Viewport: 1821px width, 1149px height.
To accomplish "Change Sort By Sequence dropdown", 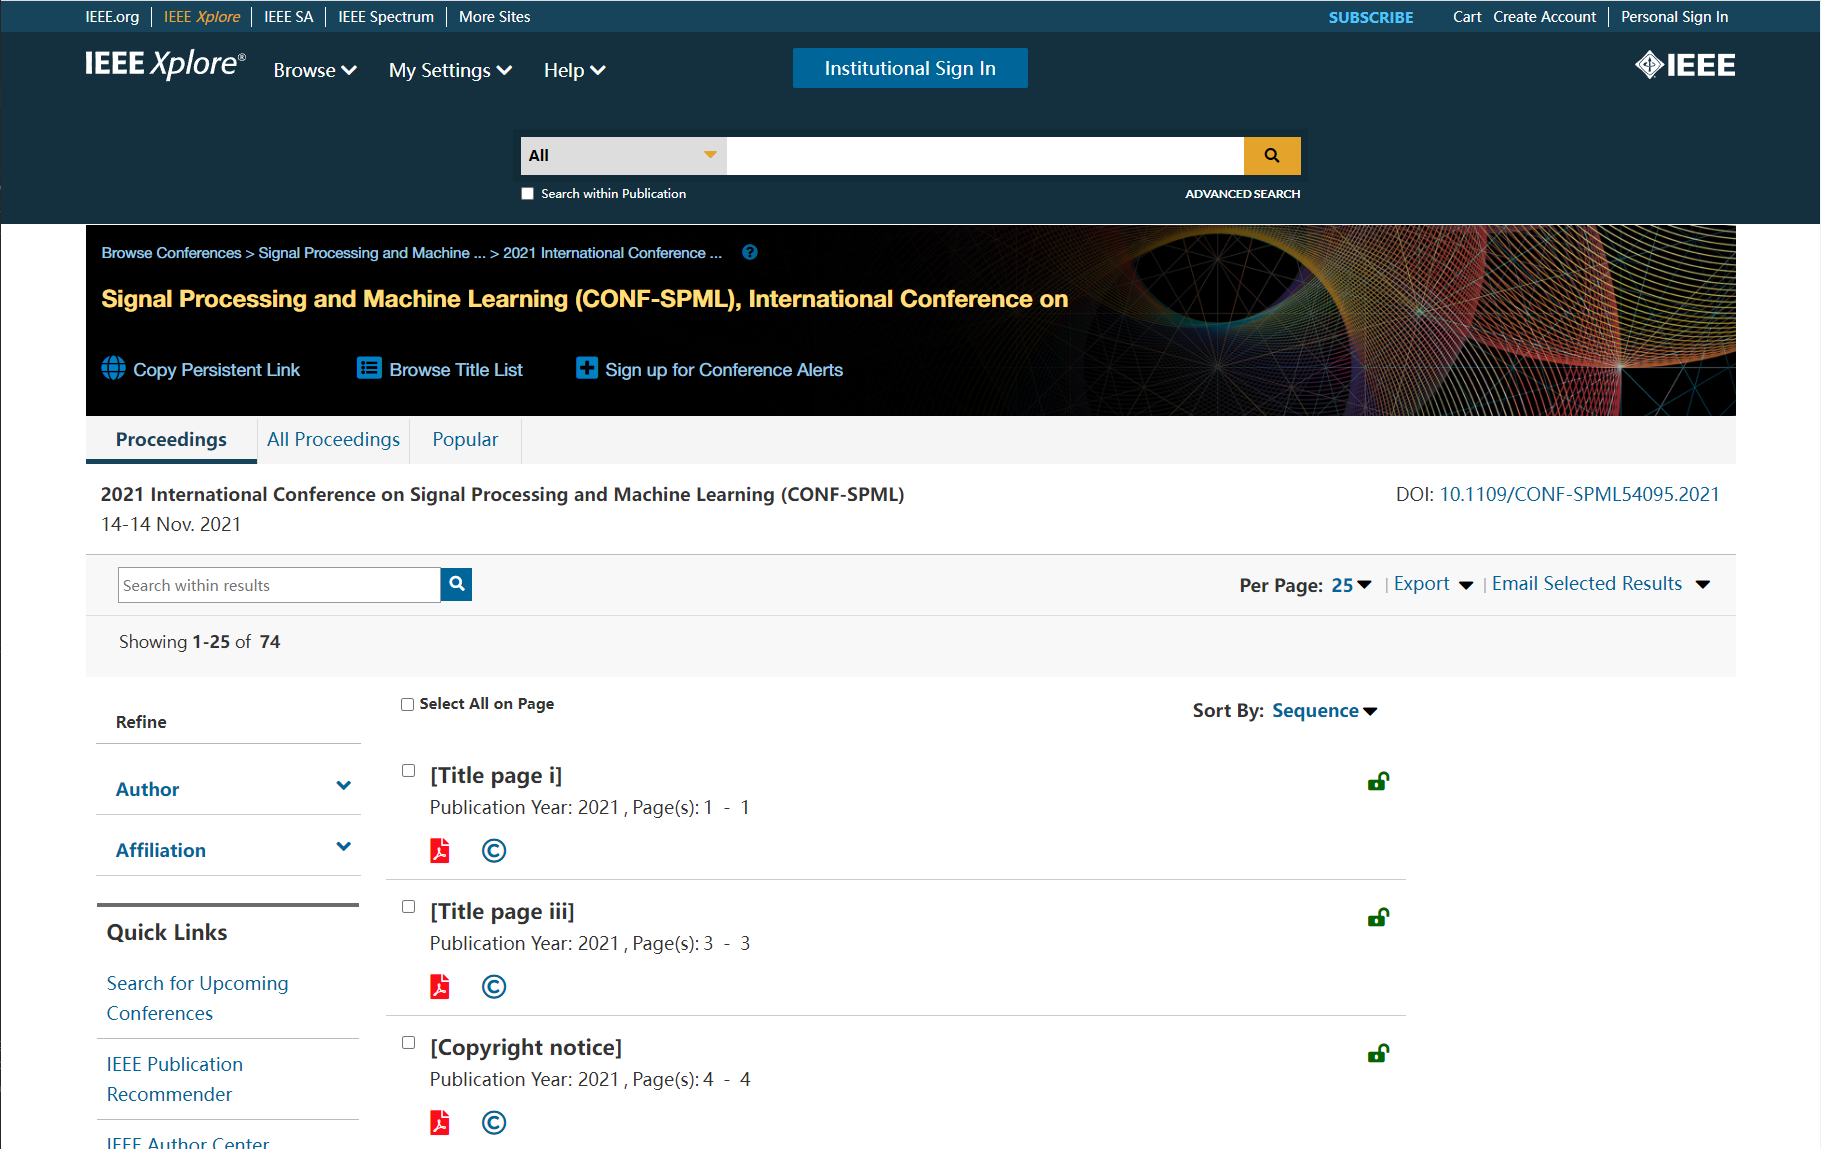I will point(1324,711).
